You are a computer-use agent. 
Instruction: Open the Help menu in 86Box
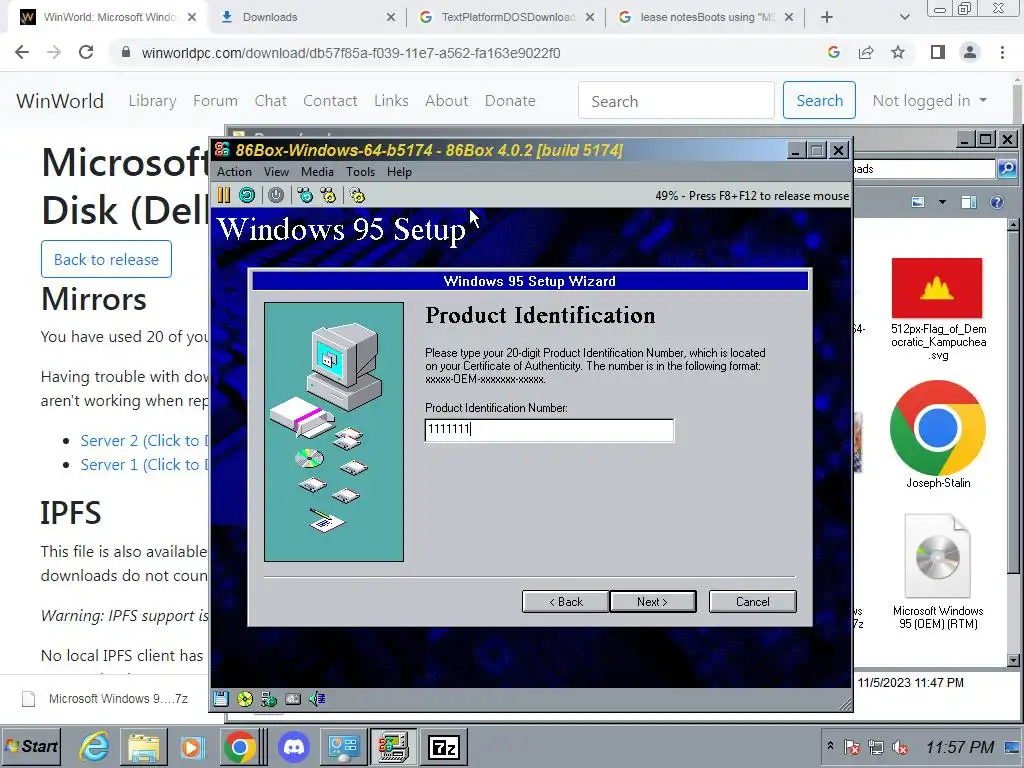click(399, 172)
